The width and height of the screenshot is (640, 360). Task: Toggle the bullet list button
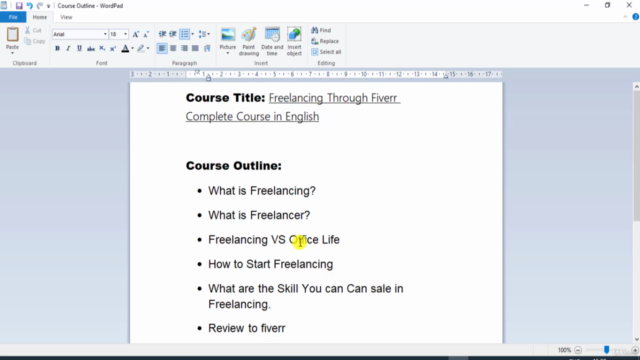184,34
